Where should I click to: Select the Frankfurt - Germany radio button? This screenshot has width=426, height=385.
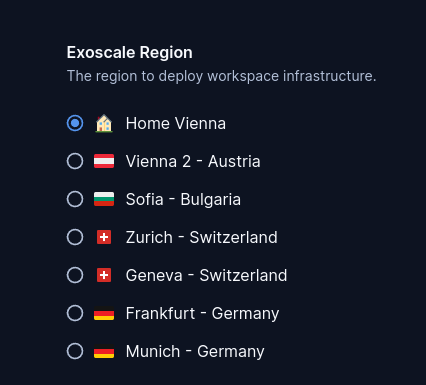click(75, 313)
